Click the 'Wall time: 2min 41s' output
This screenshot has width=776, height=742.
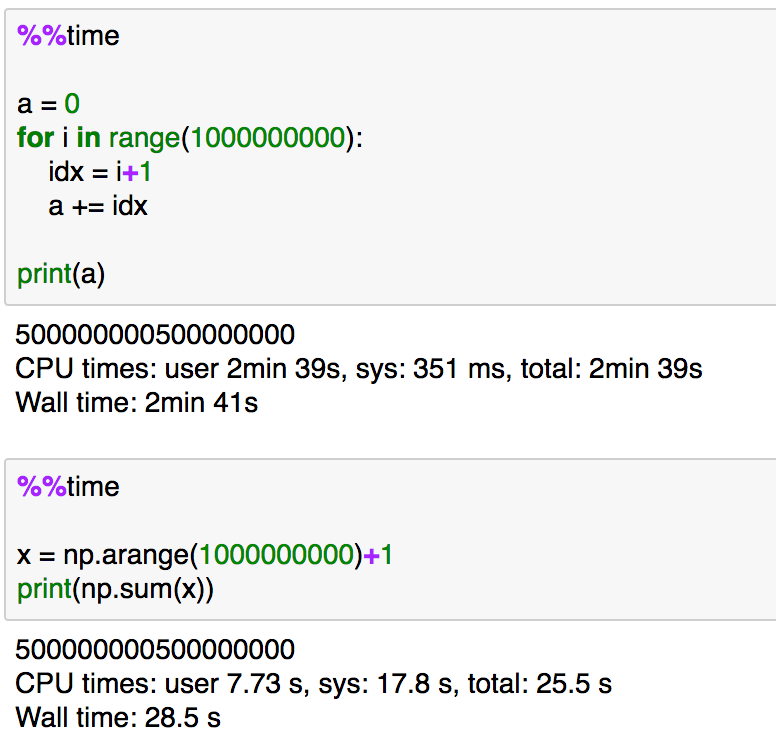coord(137,403)
